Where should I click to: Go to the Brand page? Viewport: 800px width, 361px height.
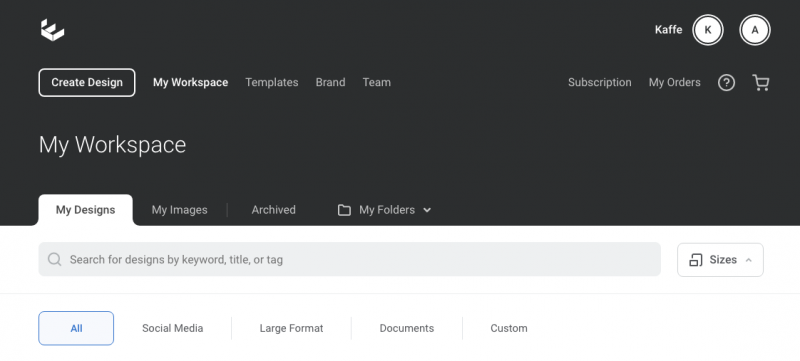point(330,83)
